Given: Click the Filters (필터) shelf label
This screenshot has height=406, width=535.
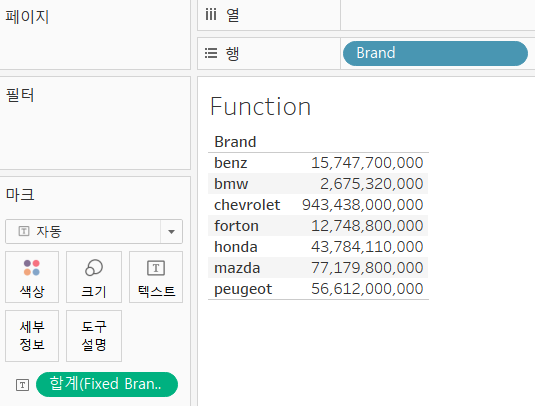Looking at the screenshot, I should pyautogui.click(x=20, y=95).
